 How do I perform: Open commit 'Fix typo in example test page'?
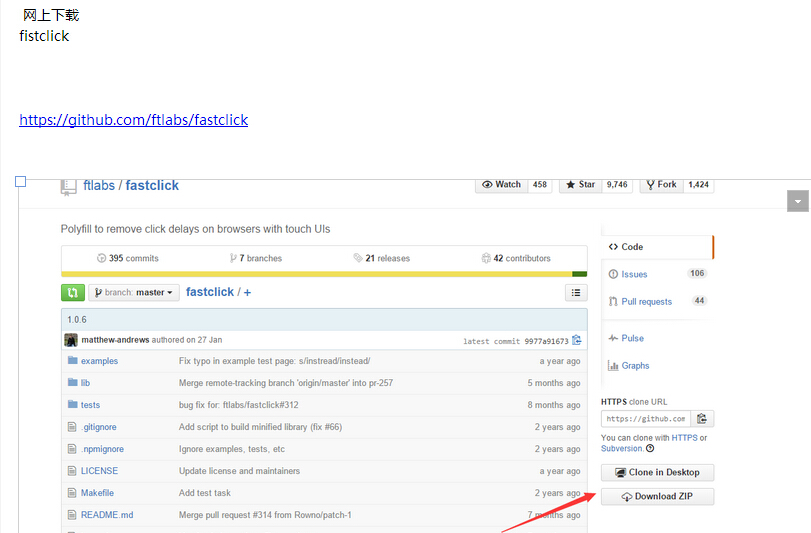pos(274,361)
